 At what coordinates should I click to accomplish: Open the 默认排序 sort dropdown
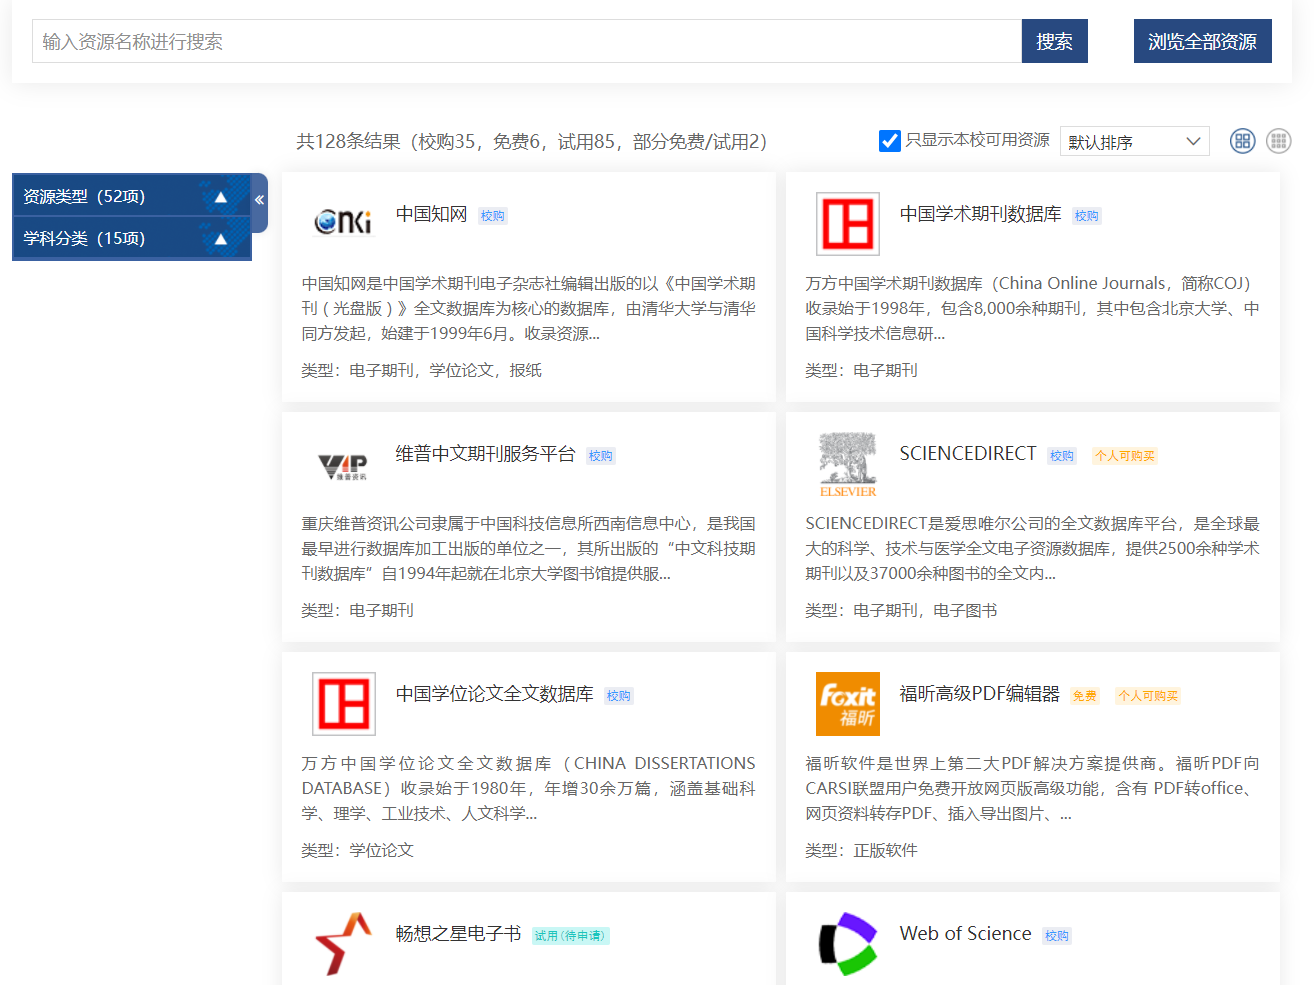(1134, 142)
